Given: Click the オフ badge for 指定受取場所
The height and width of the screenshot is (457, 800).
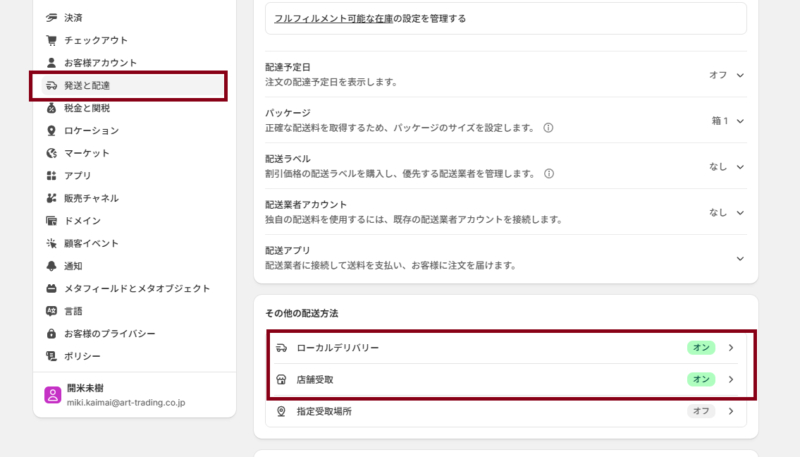Looking at the screenshot, I should click(701, 411).
